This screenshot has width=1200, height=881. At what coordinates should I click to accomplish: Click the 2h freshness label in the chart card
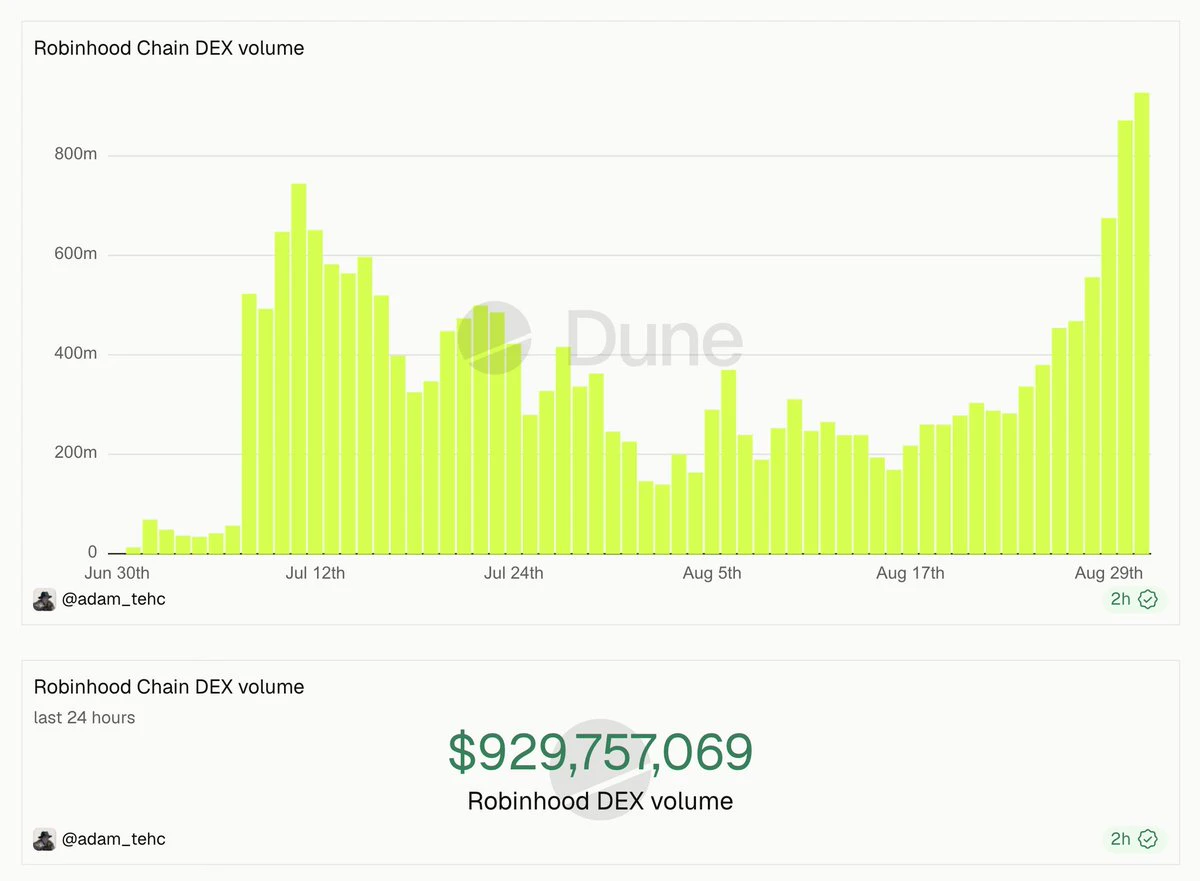pos(1120,600)
